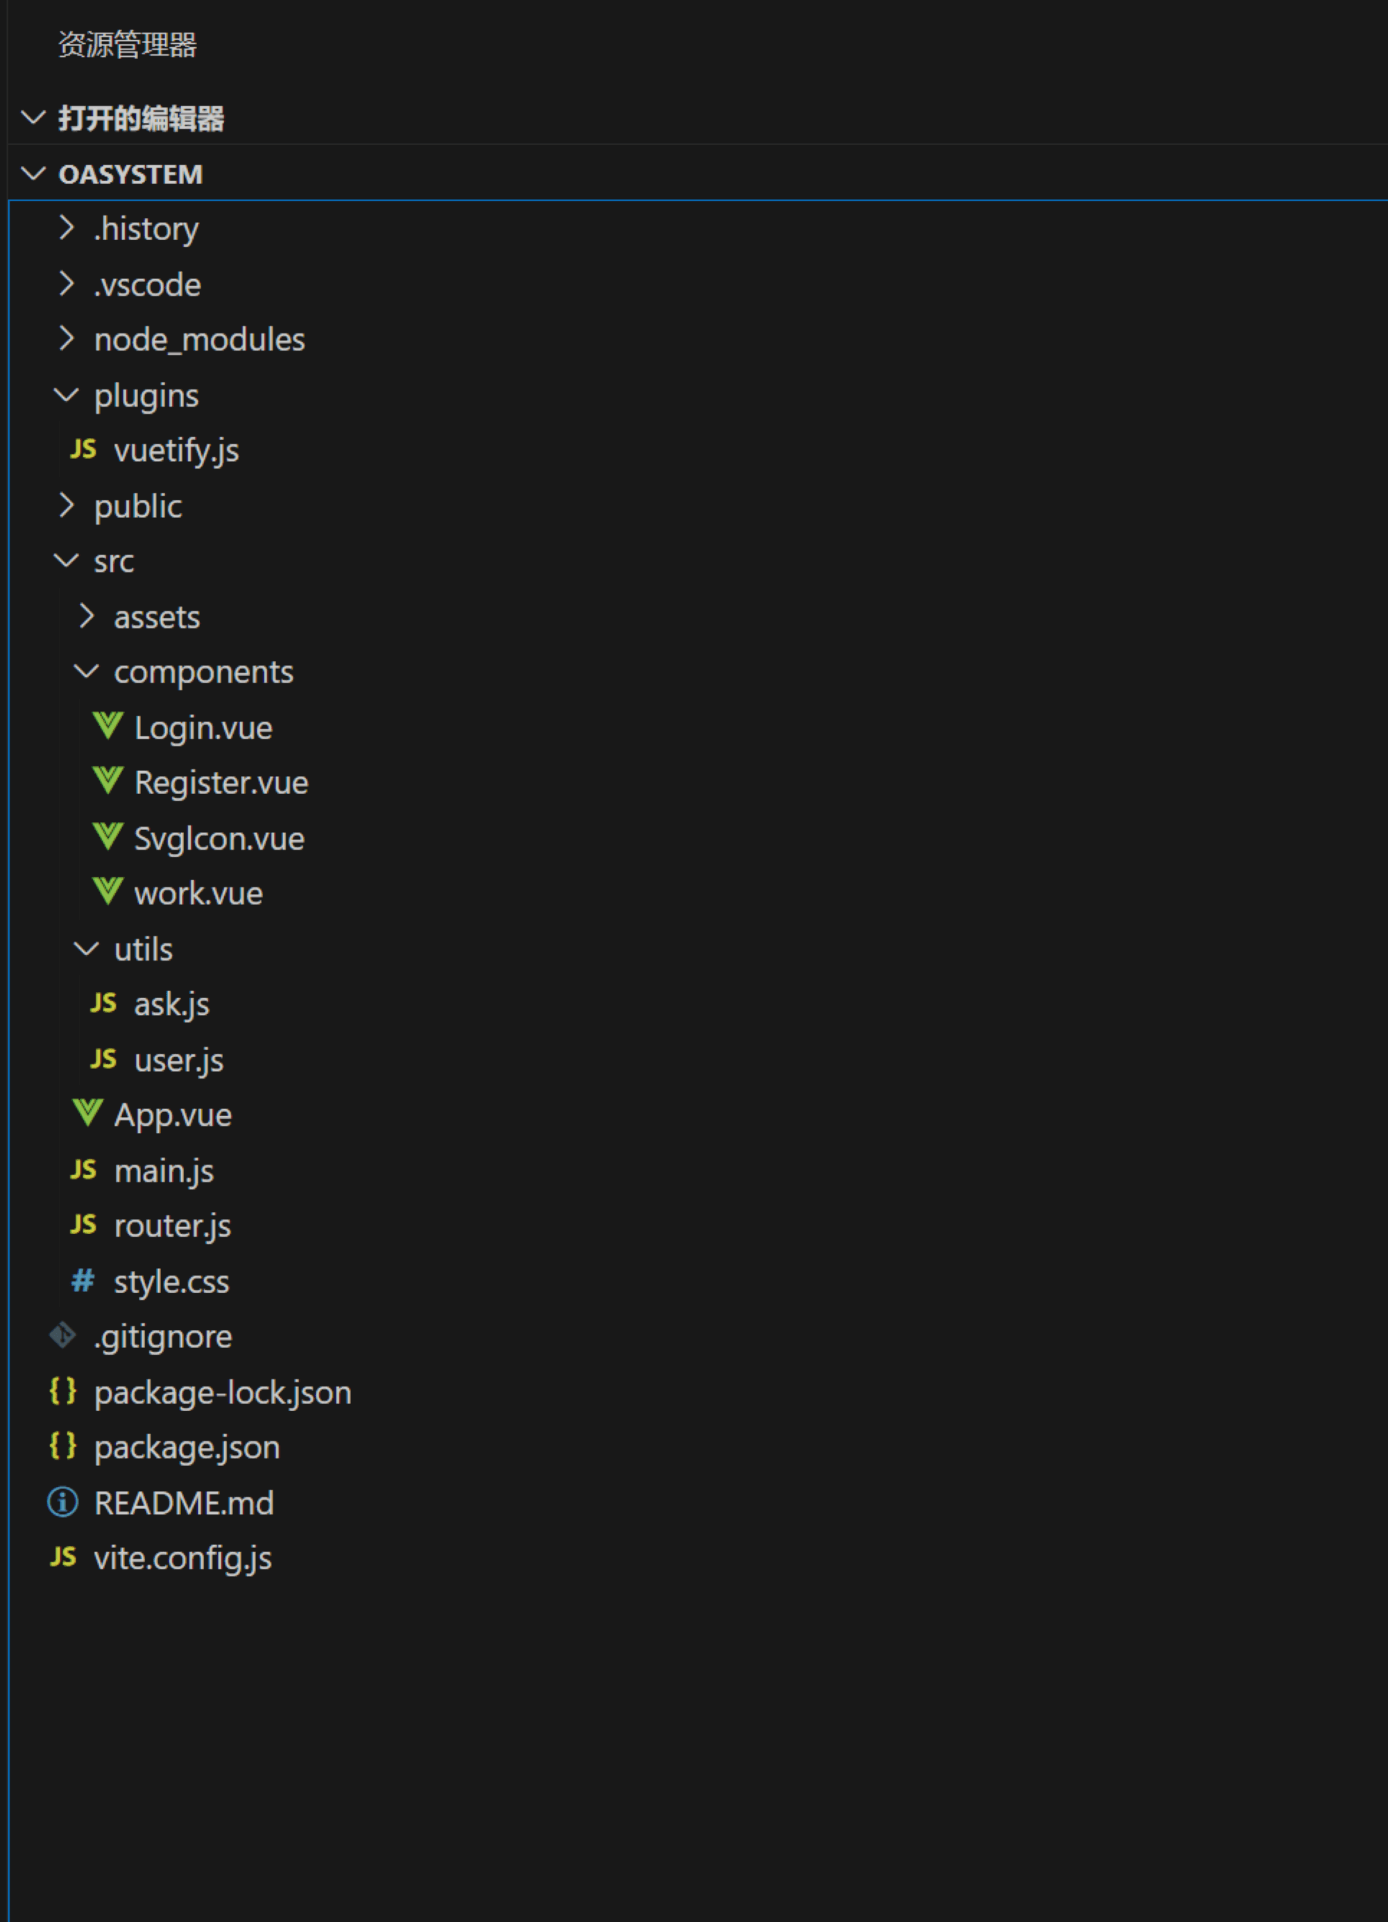Click the info icon next to README.md
Image resolution: width=1388 pixels, height=1922 pixels.
point(63,1502)
